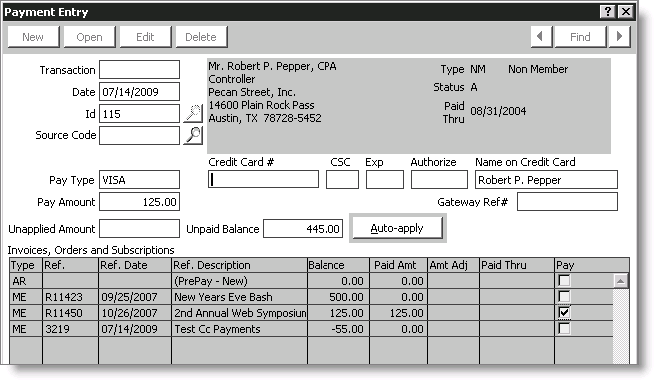The width and height of the screenshot is (655, 381).
Task: Click the Non Member type text
Action: tap(538, 69)
